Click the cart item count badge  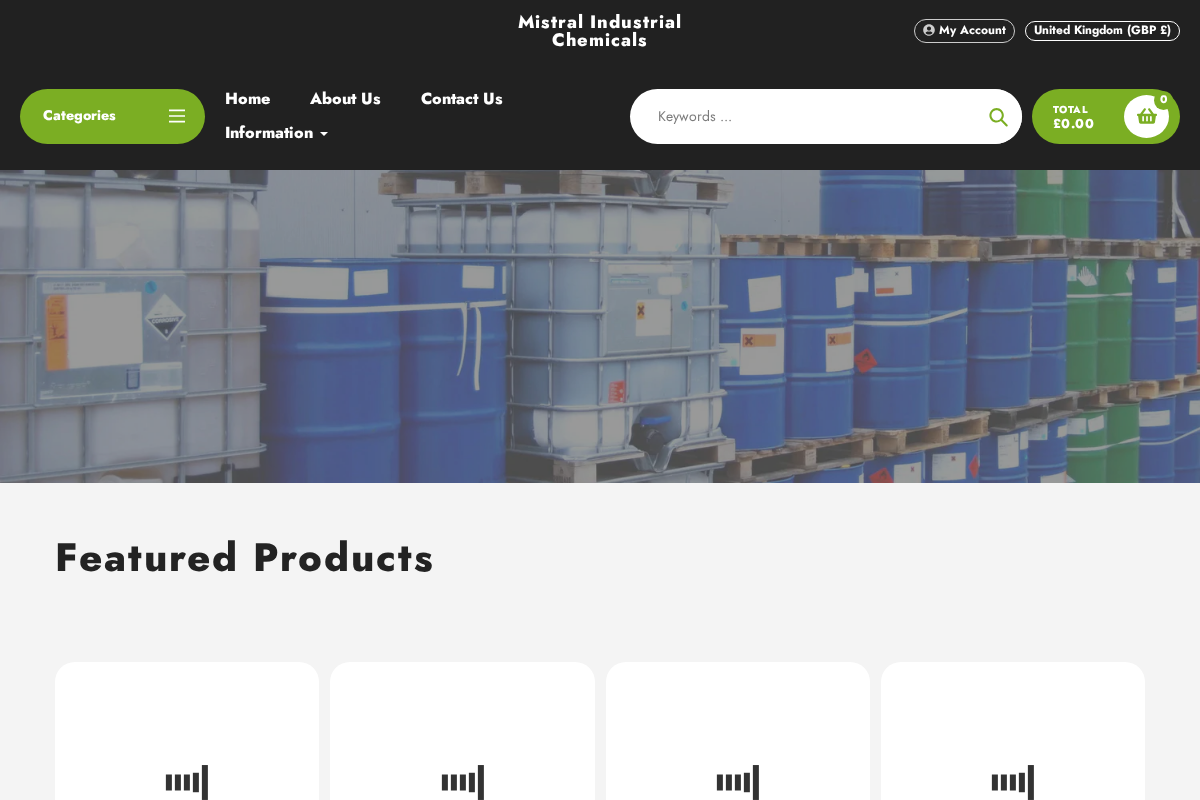(1163, 99)
